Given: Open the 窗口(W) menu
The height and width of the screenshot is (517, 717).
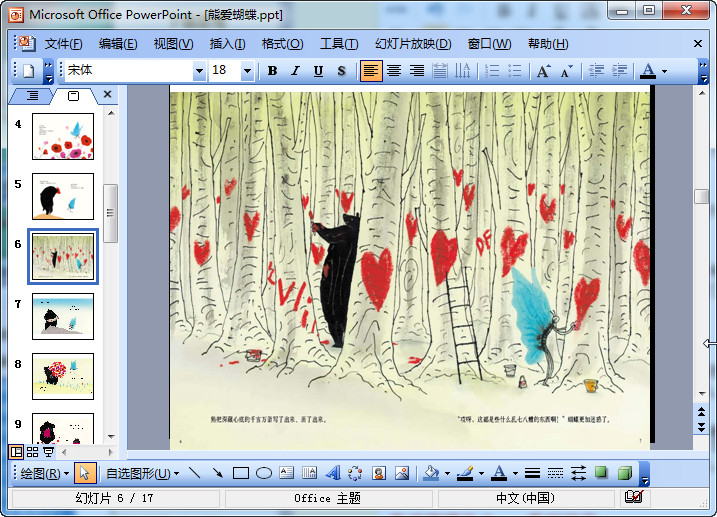Looking at the screenshot, I should coord(489,44).
